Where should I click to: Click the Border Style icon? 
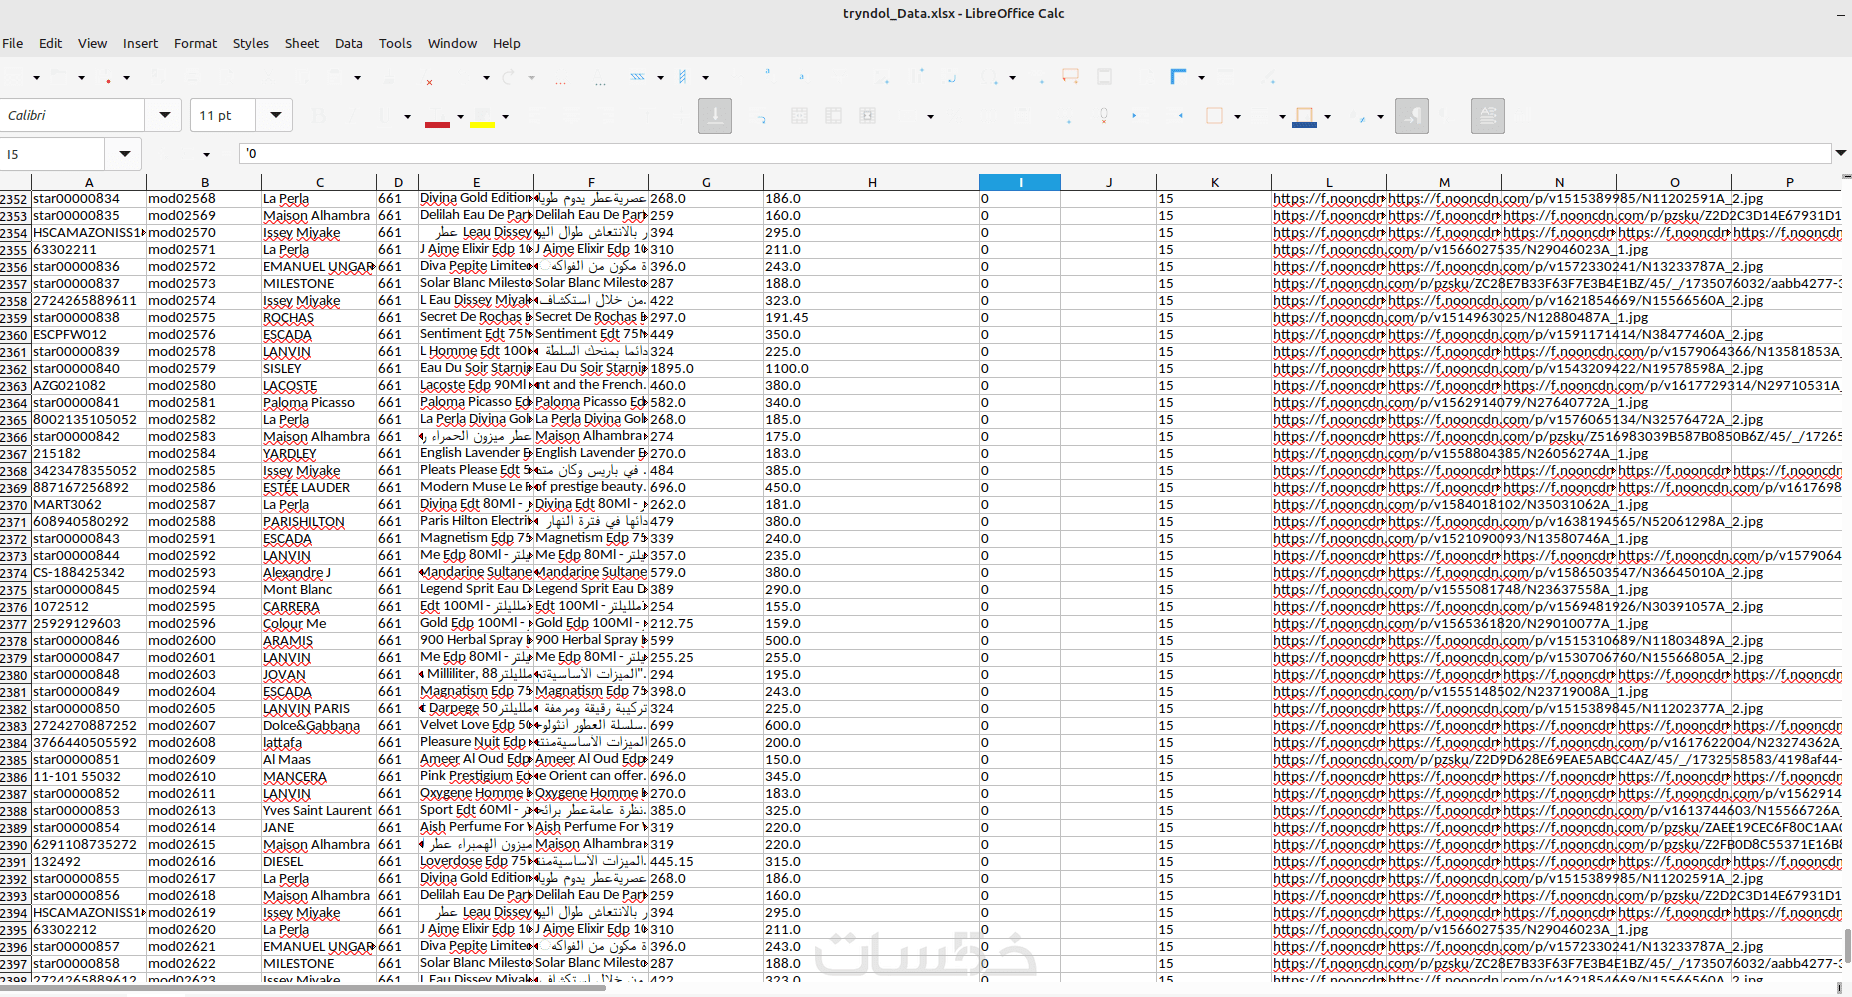[x=1261, y=116]
